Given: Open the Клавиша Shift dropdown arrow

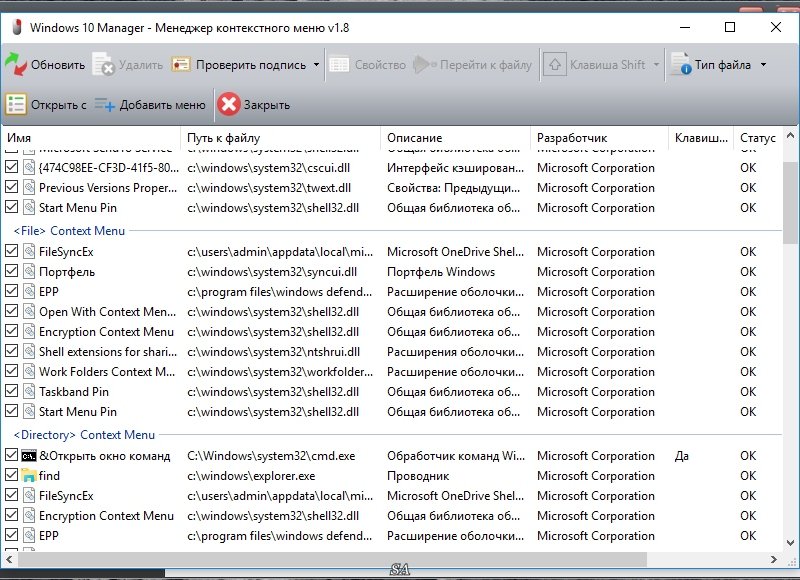Looking at the screenshot, I should 656,65.
